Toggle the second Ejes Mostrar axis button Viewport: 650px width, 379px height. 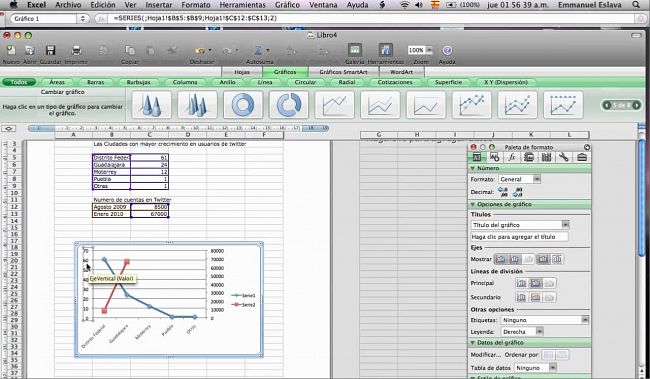coord(514,259)
